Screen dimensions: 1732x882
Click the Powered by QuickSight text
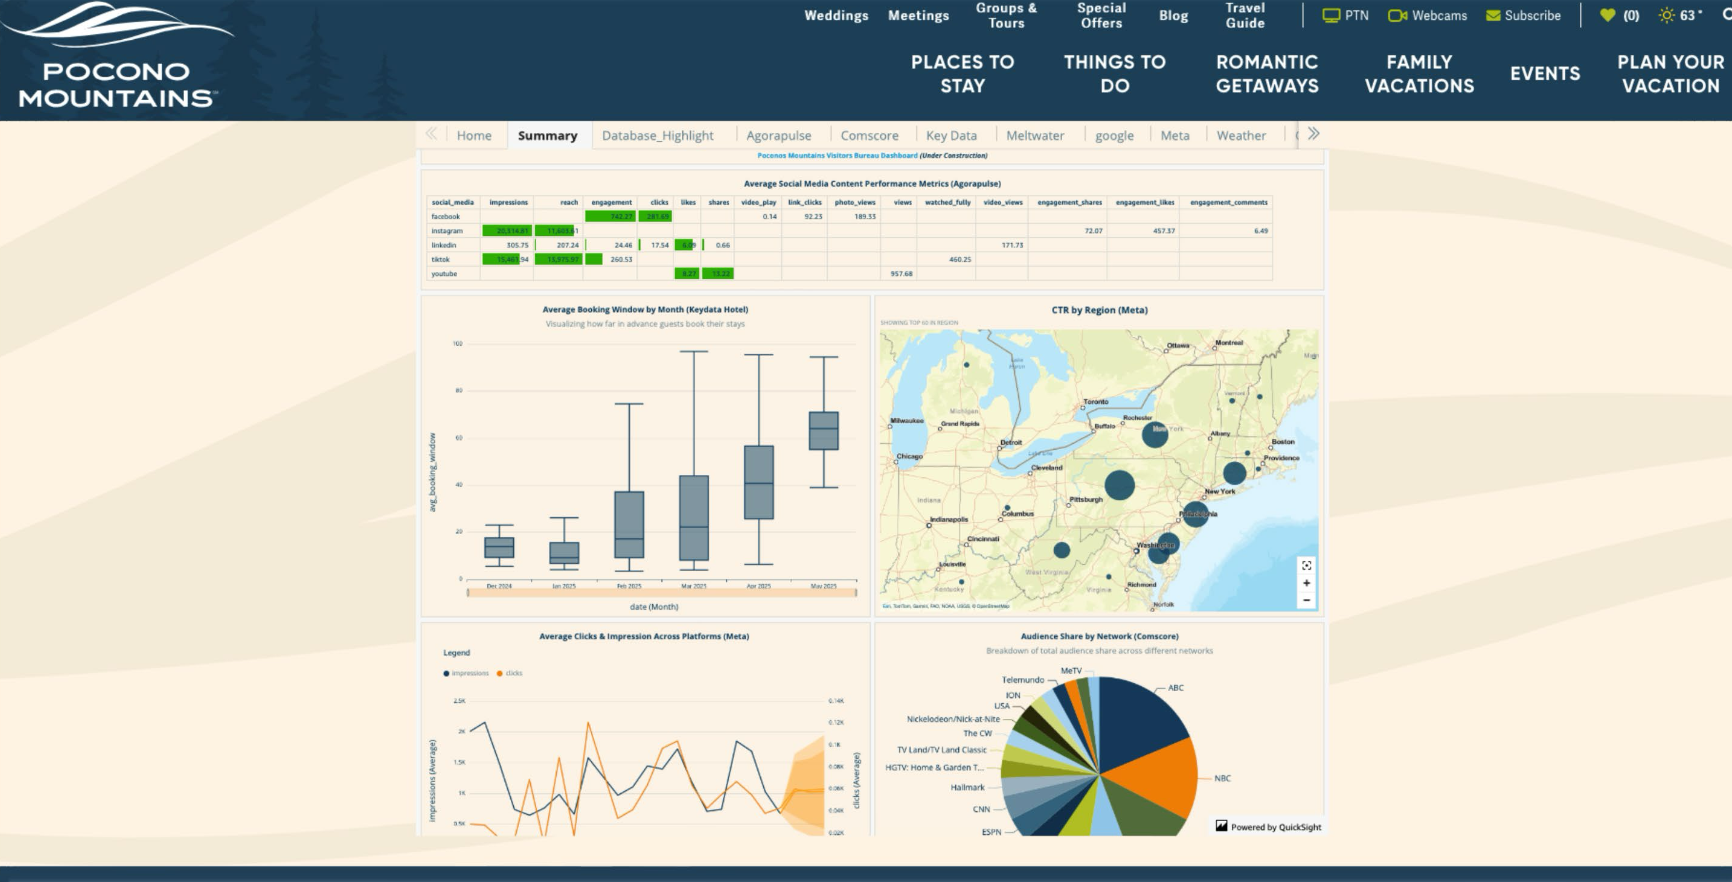(1276, 827)
